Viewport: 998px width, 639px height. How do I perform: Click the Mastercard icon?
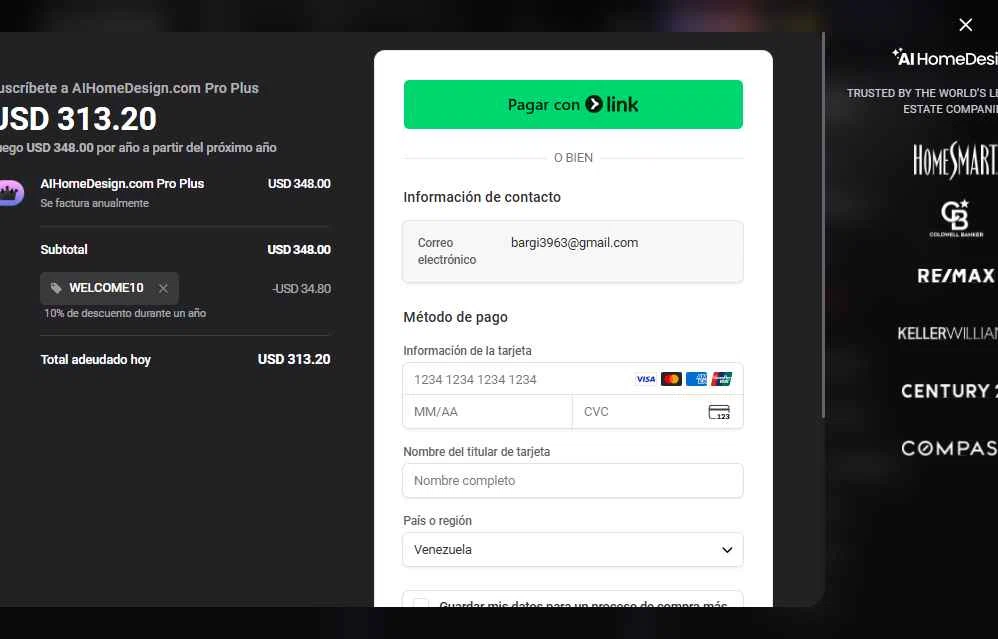click(671, 379)
